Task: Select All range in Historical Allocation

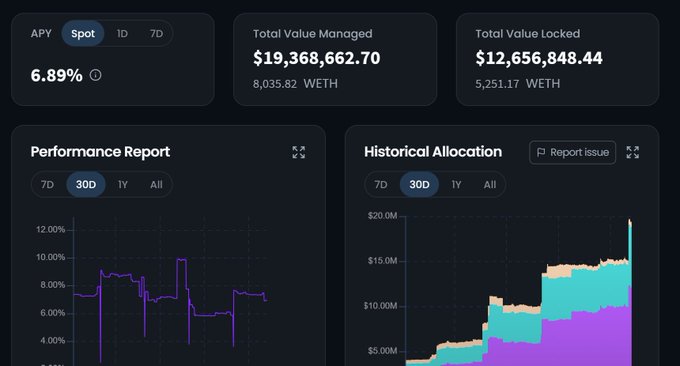Action: coord(490,184)
